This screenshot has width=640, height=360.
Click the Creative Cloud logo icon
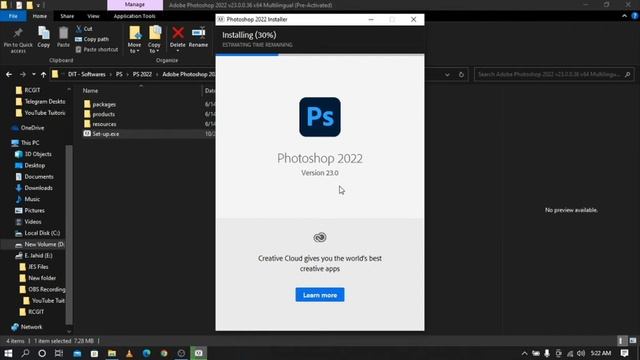click(320, 237)
